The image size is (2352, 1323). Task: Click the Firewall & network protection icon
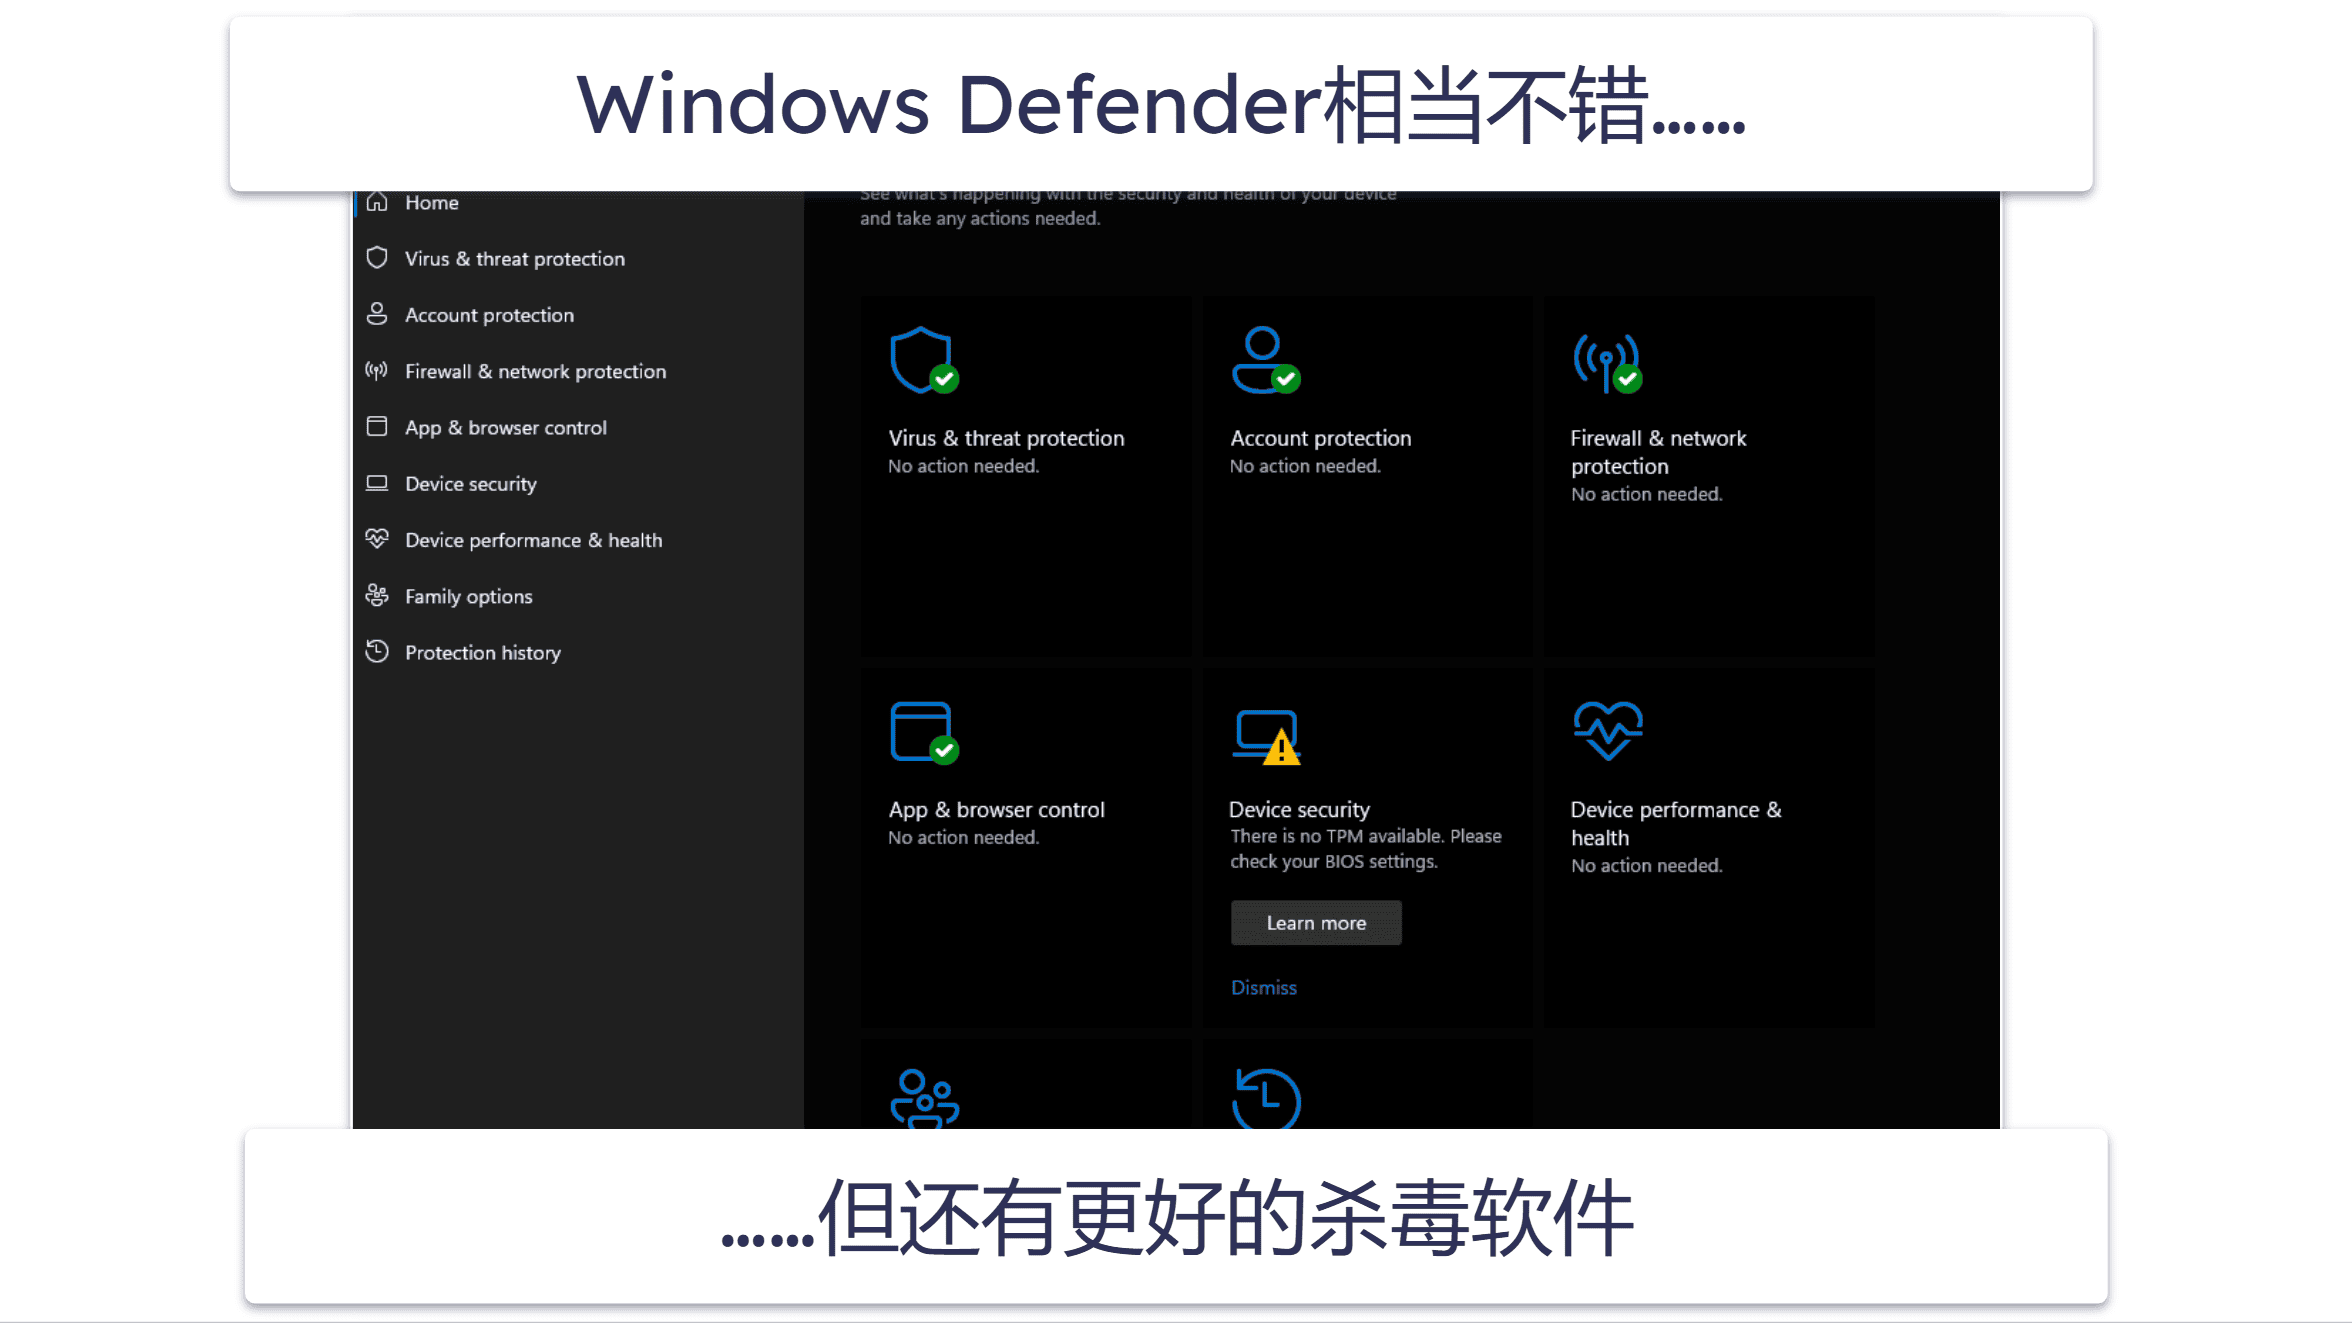(x=1606, y=359)
